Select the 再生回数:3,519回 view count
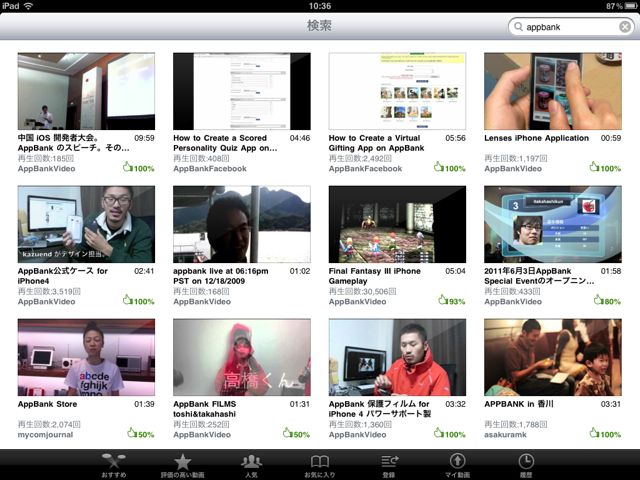The image size is (640, 480). tap(49, 292)
